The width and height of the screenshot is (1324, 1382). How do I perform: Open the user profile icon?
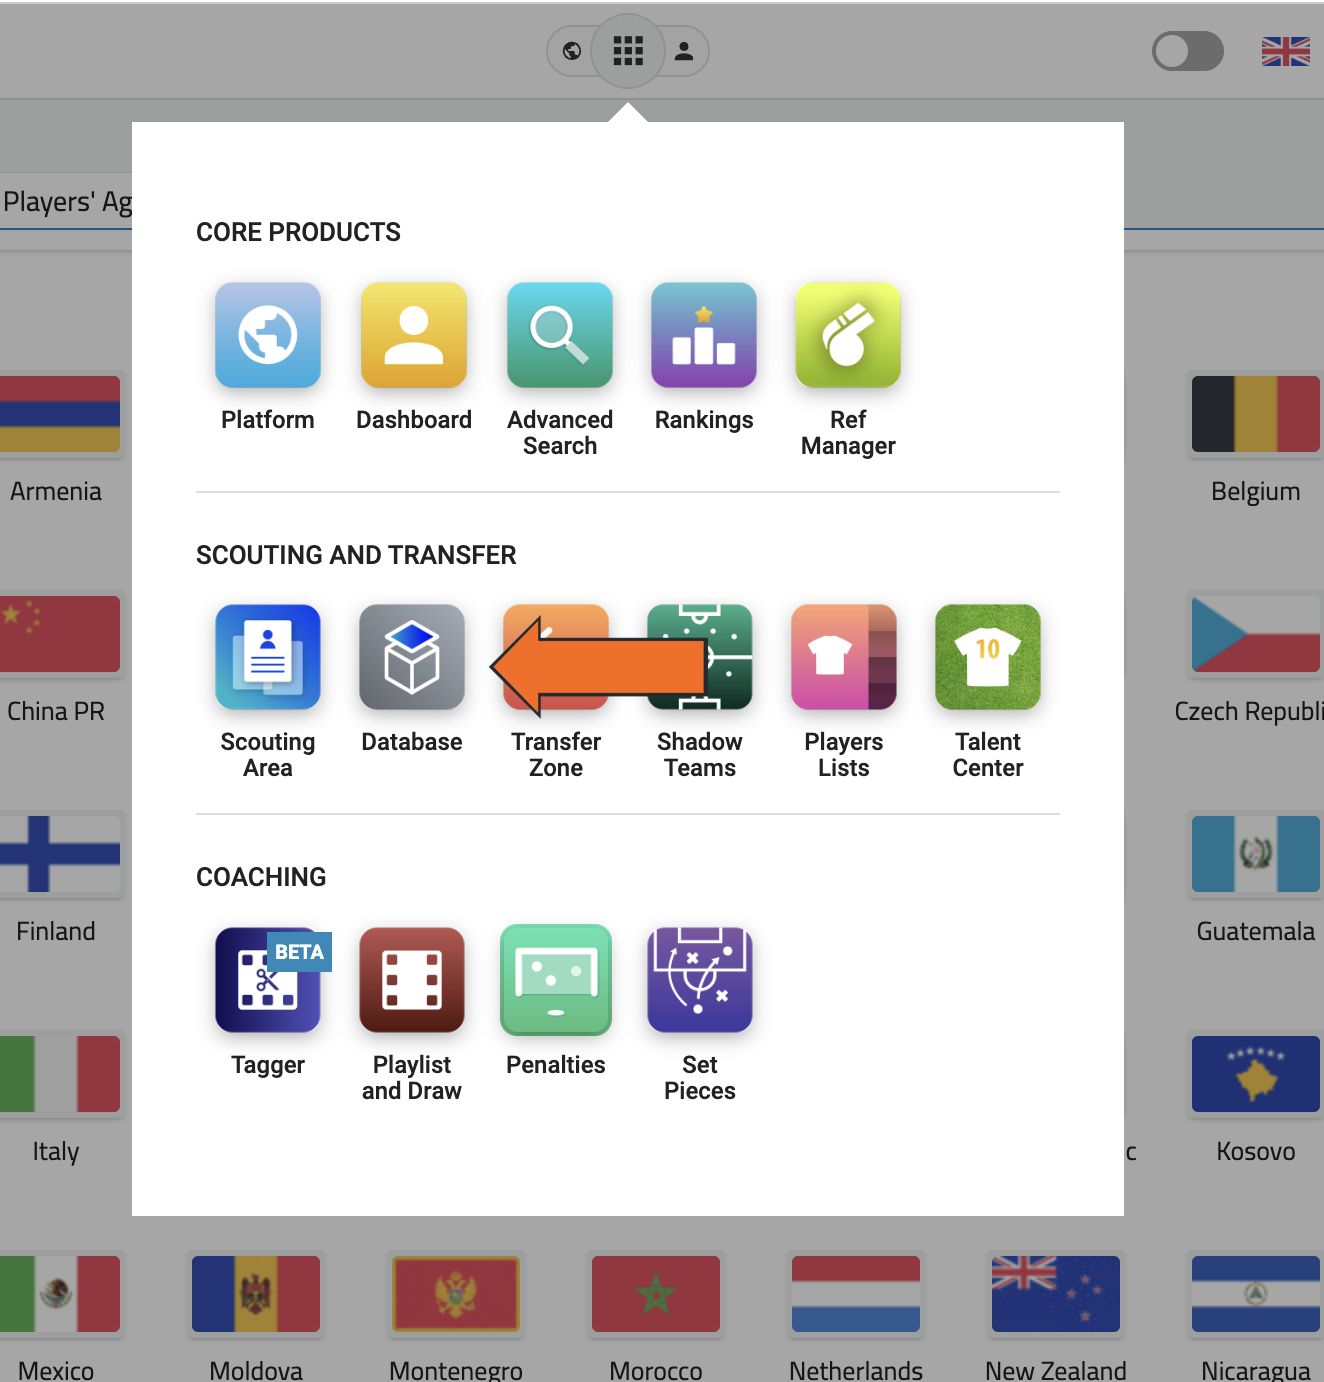pos(684,51)
